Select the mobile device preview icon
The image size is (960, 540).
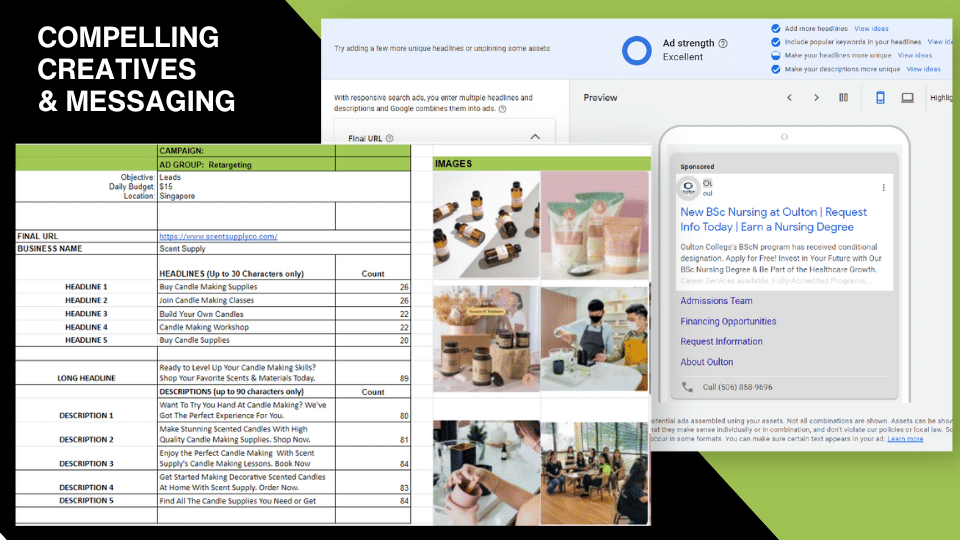[x=880, y=98]
